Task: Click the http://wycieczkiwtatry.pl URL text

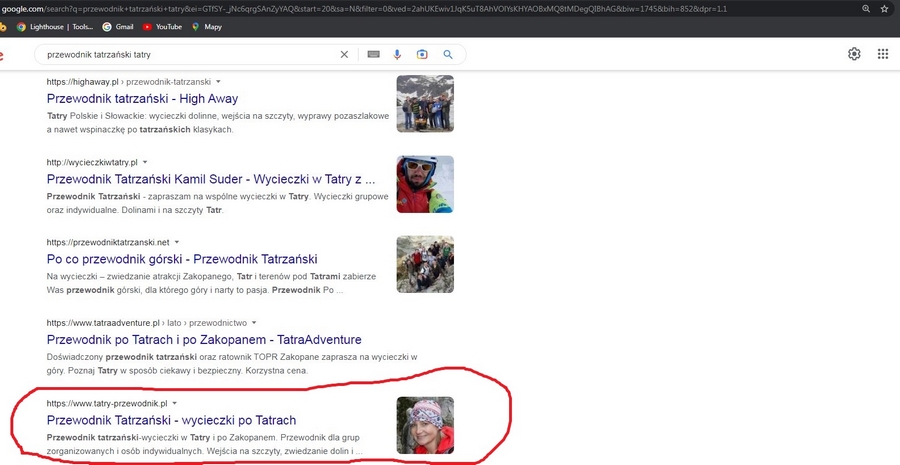Action: [x=92, y=162]
